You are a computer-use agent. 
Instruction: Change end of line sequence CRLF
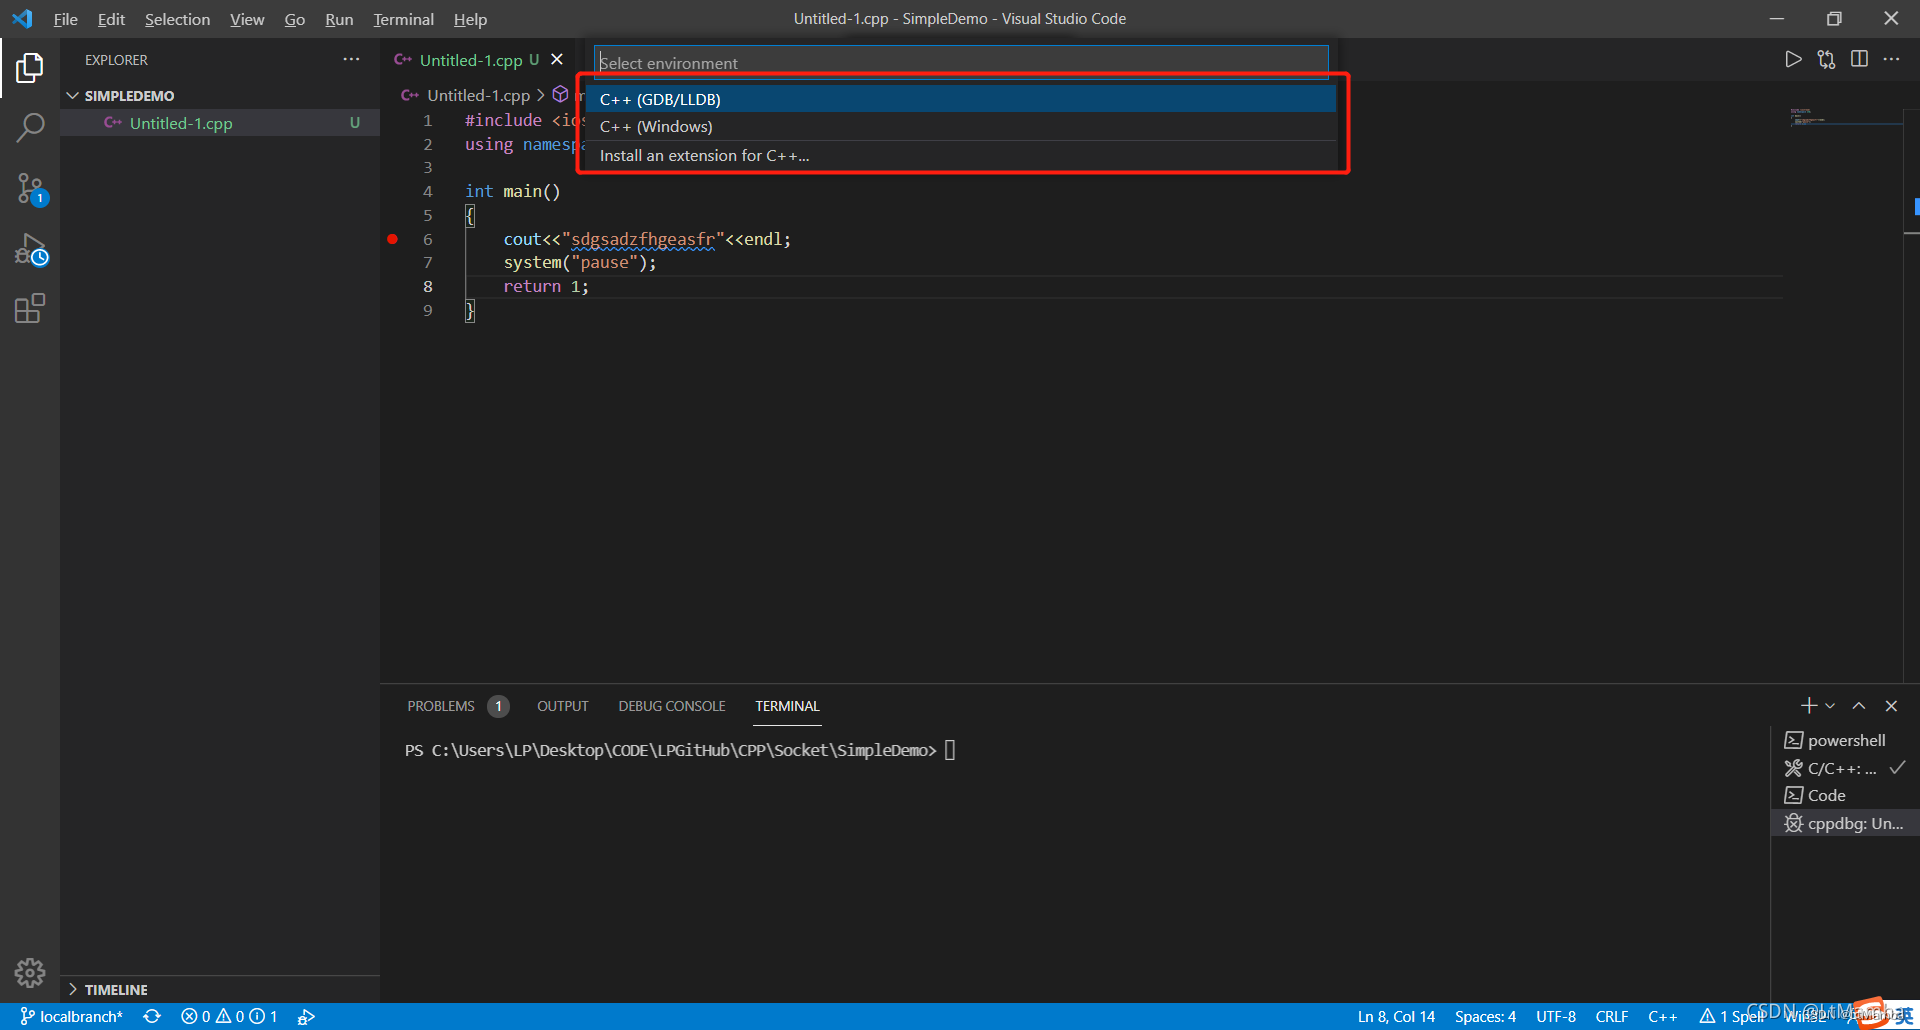pyautogui.click(x=1611, y=1016)
